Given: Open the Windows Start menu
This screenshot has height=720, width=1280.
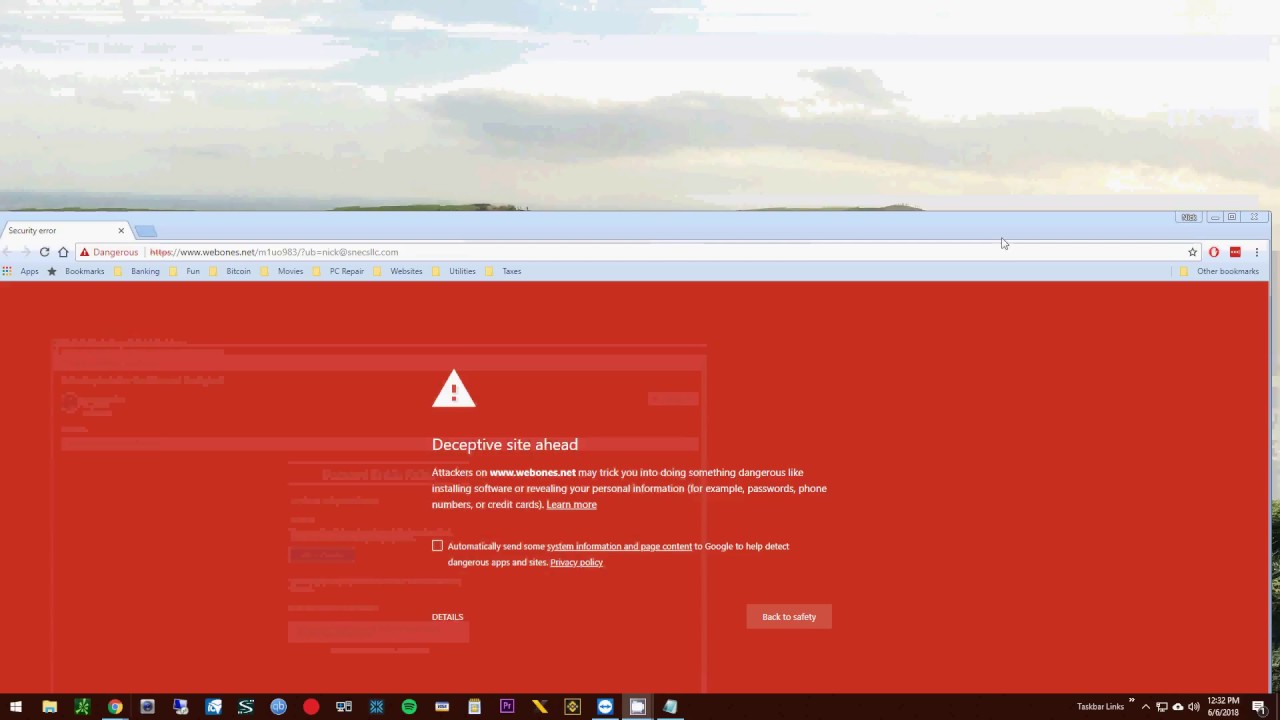Looking at the screenshot, I should (x=16, y=707).
